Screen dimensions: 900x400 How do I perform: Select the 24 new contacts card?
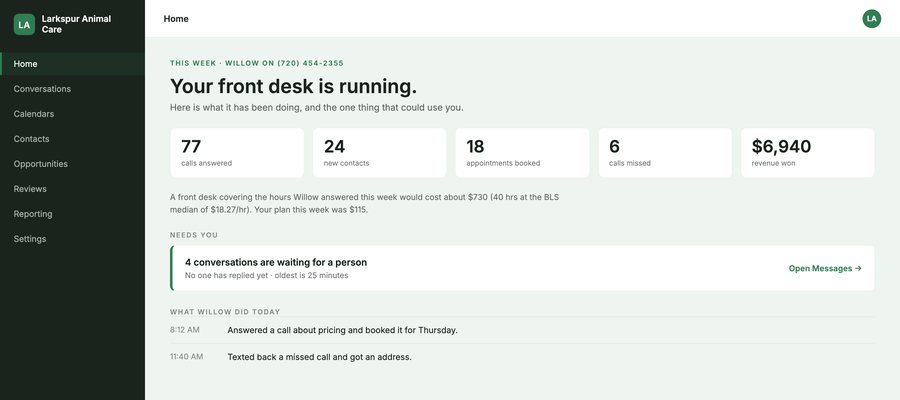379,153
